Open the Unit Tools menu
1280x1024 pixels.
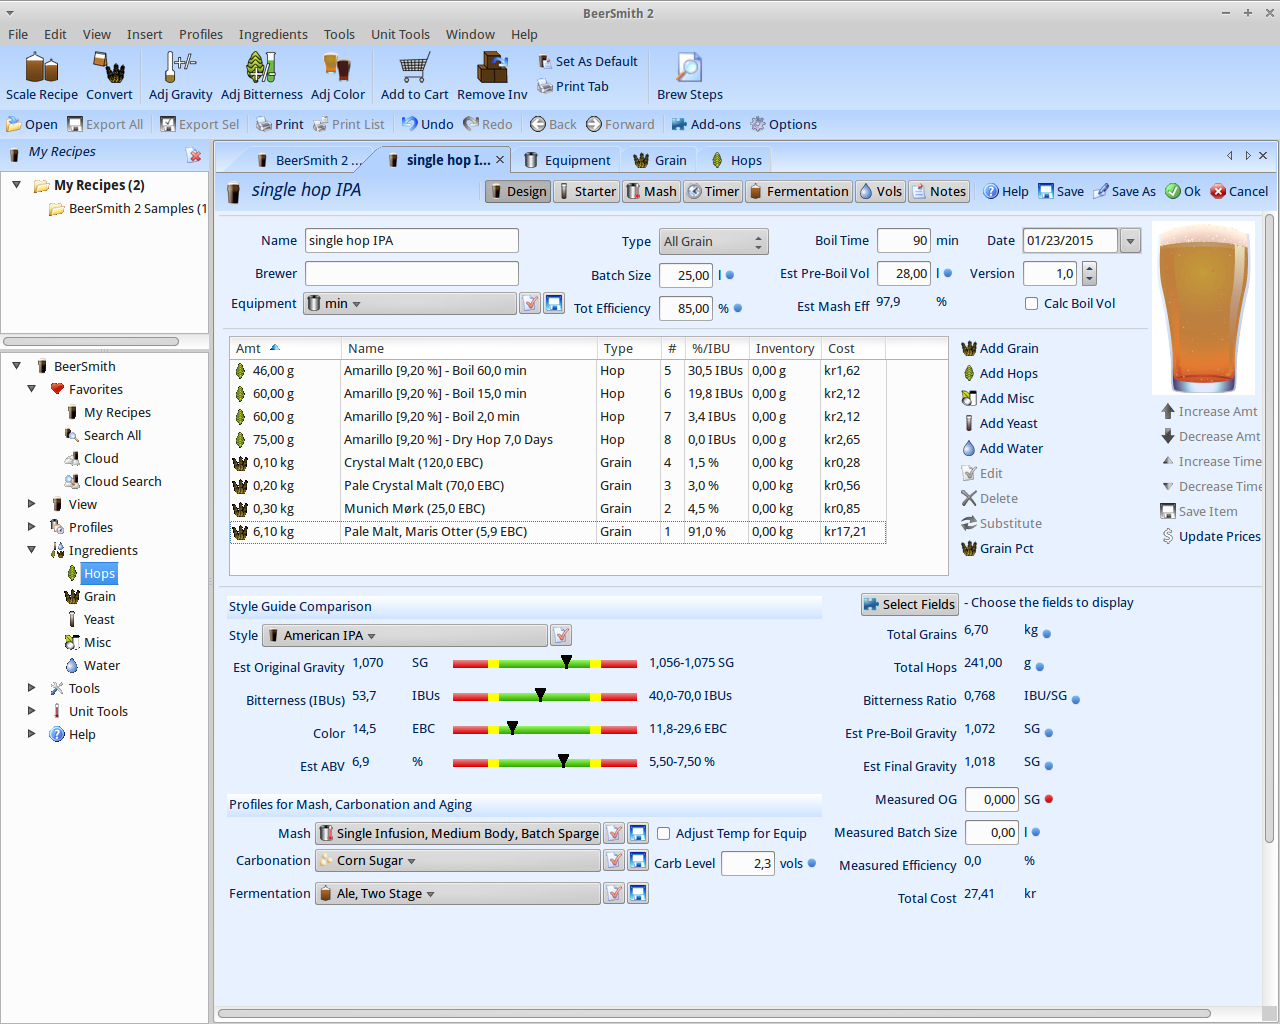(x=400, y=34)
